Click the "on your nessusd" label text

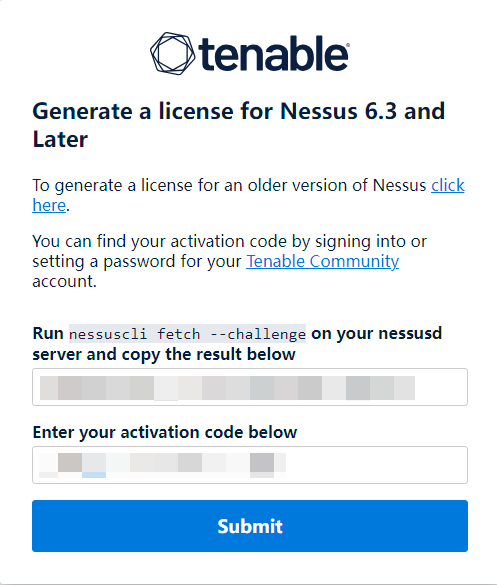pyautogui.click(x=376, y=333)
